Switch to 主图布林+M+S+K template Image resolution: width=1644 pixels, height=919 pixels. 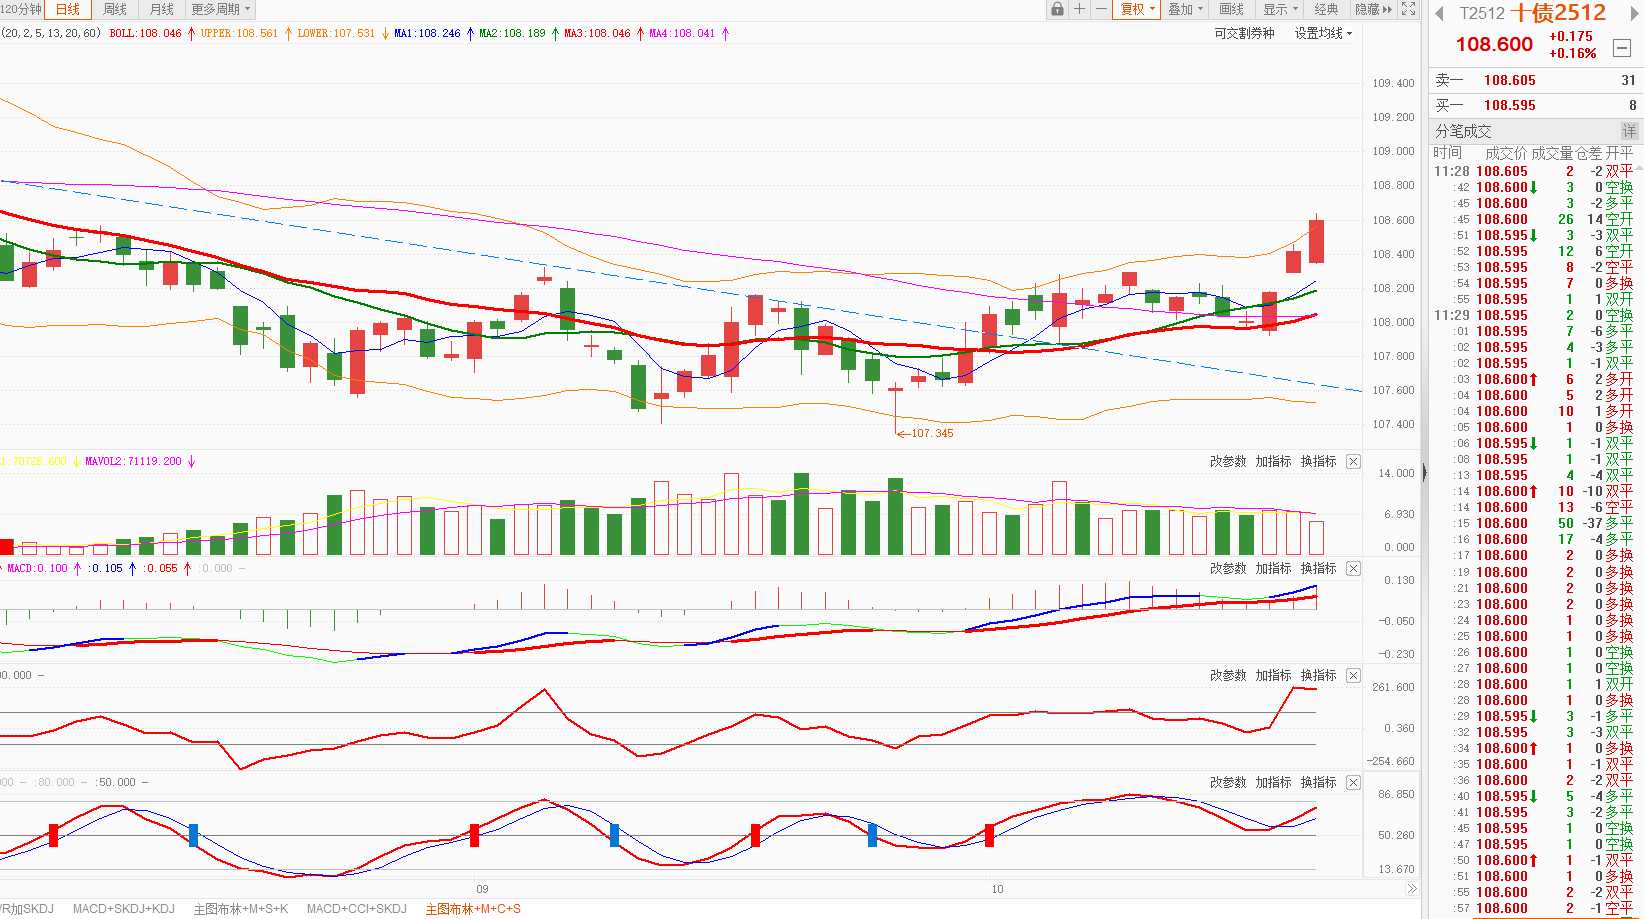(240, 909)
